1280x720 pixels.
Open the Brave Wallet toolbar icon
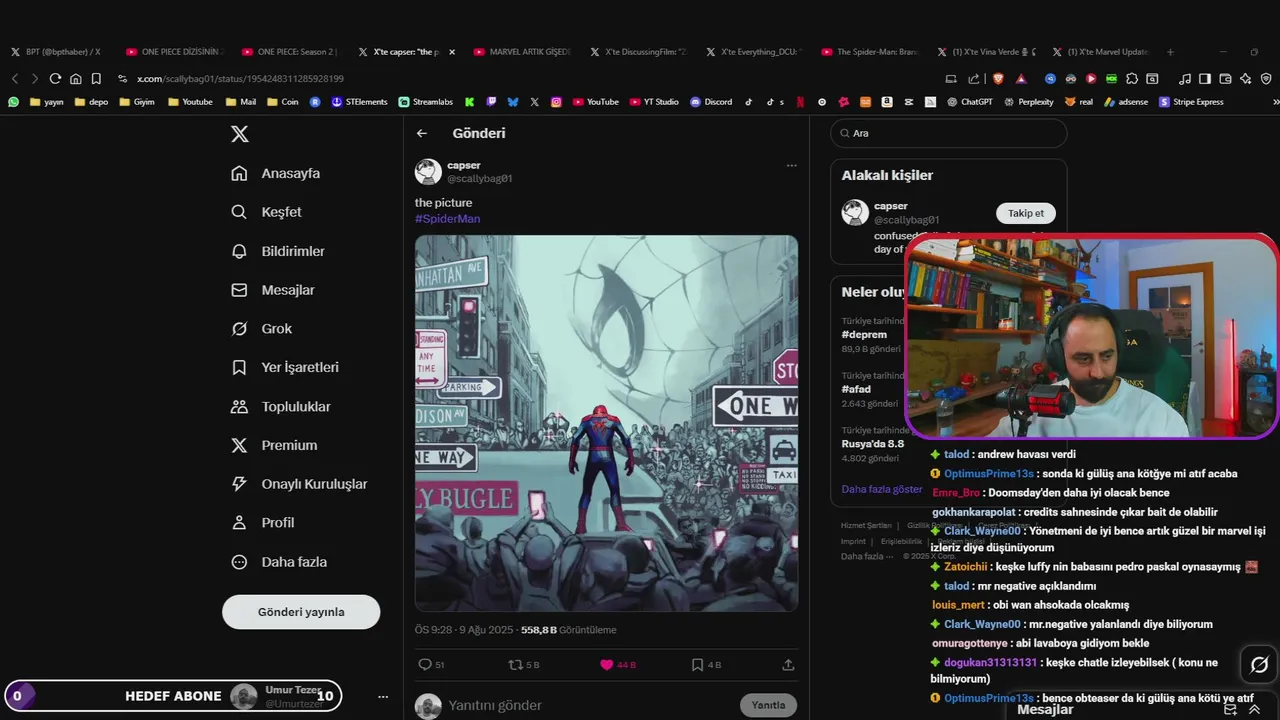[1225, 79]
